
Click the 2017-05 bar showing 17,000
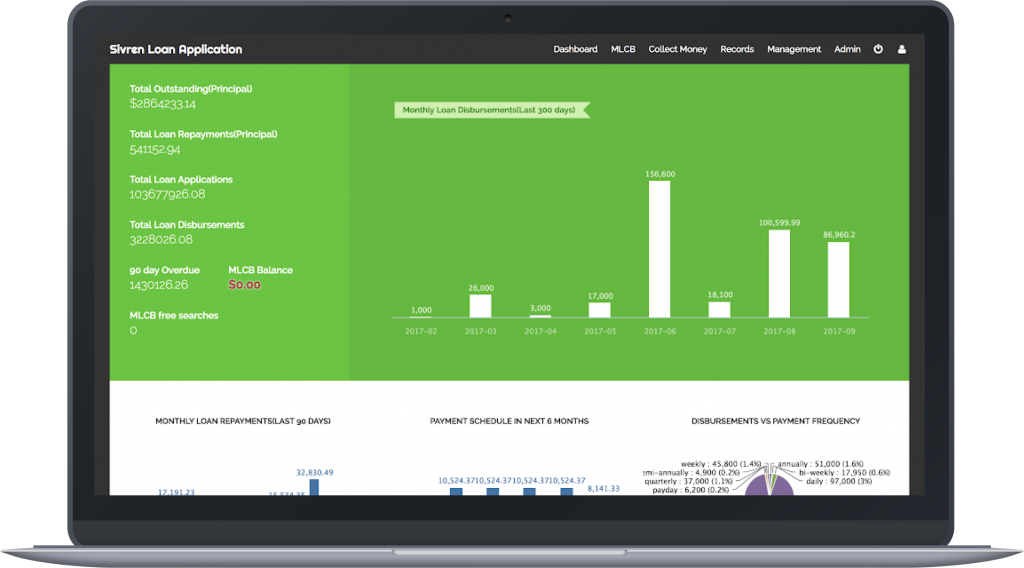(x=599, y=310)
